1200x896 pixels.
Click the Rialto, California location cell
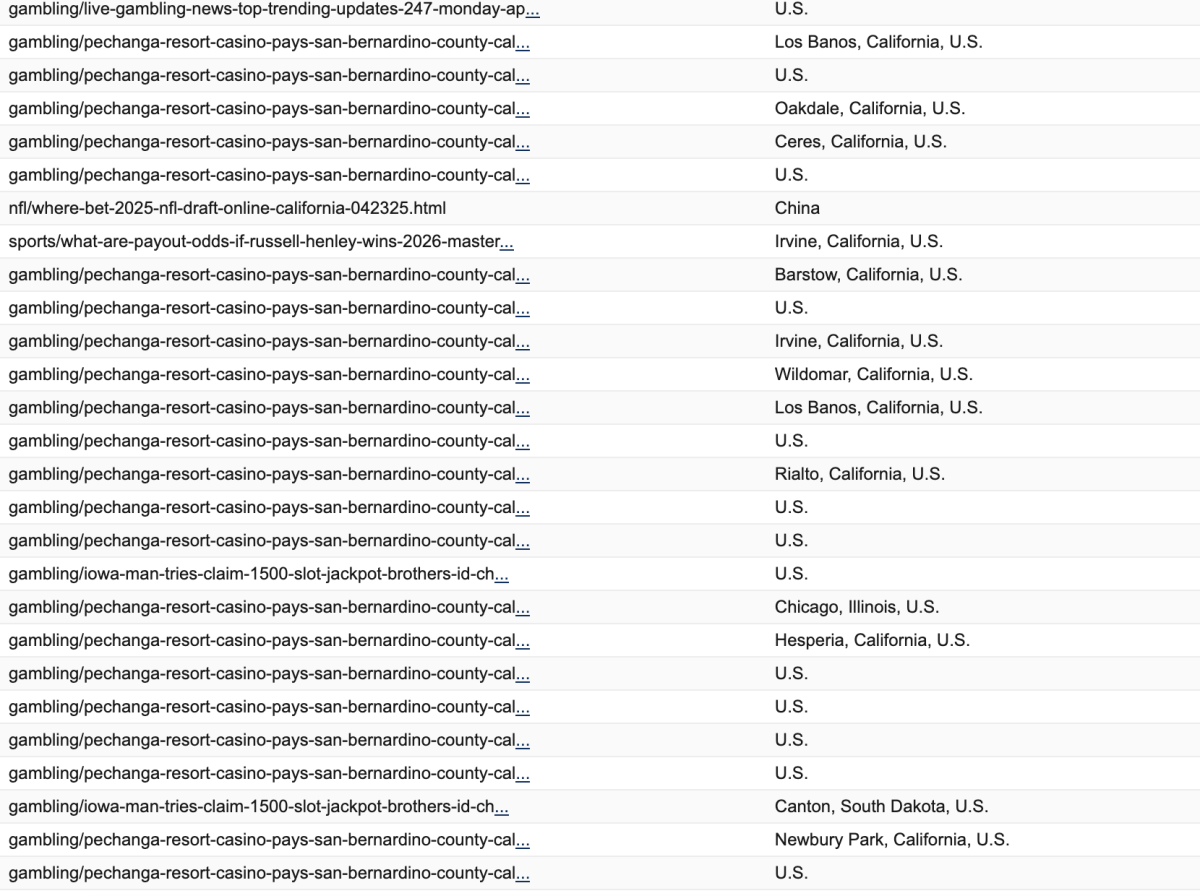859,474
